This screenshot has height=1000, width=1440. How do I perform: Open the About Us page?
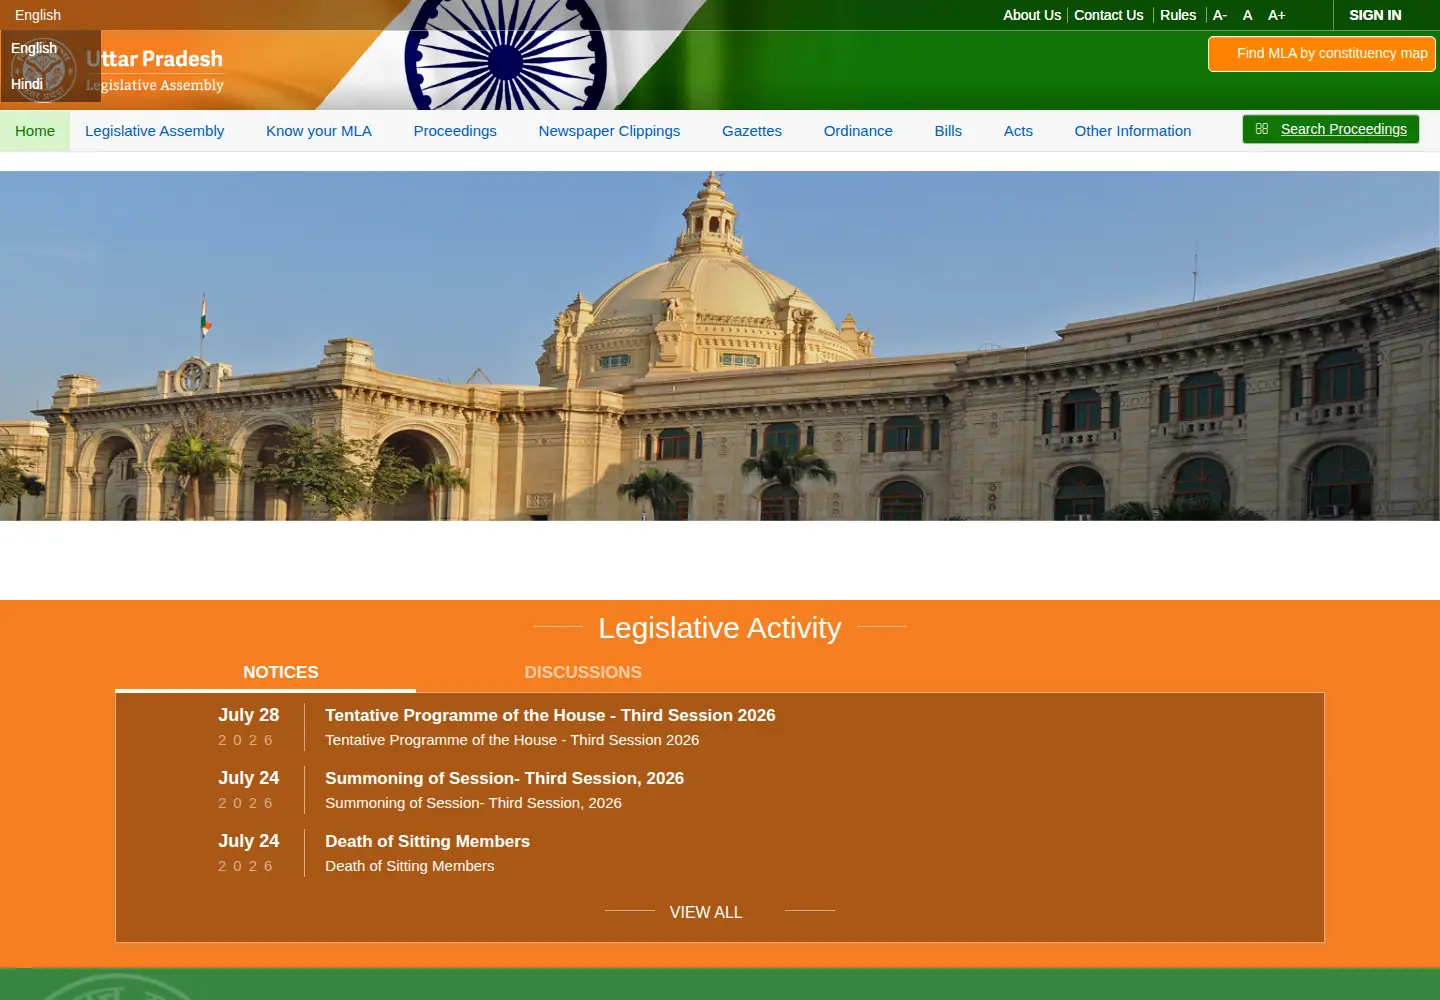(x=1032, y=15)
